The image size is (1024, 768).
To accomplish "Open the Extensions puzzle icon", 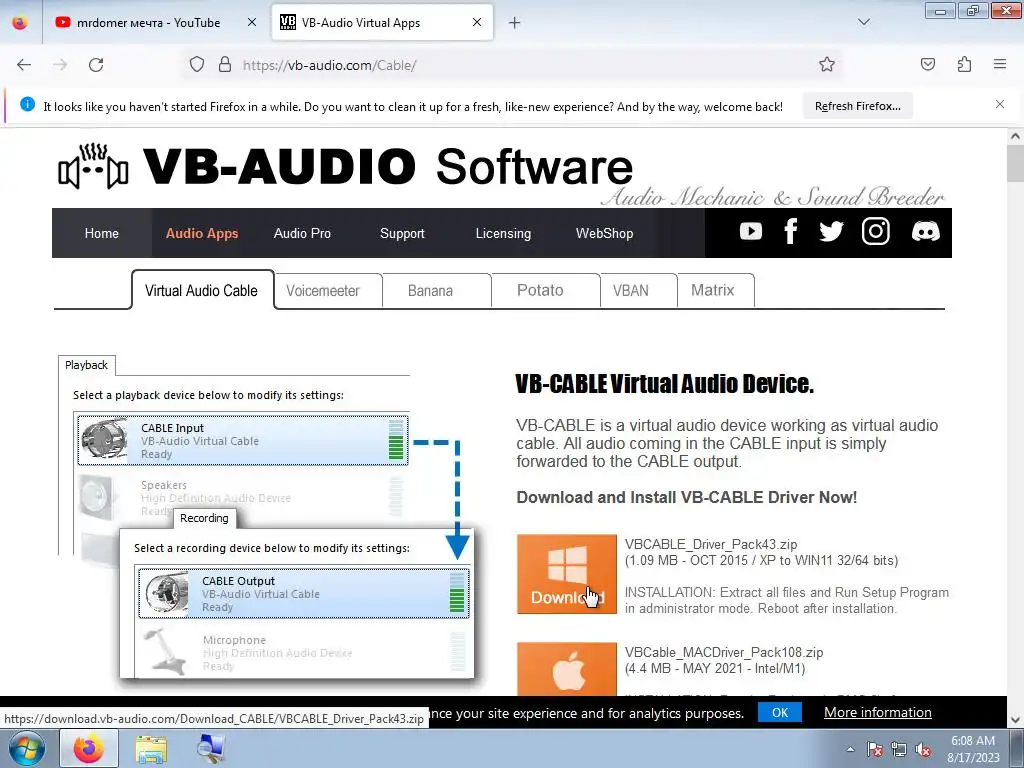I will tap(964, 65).
